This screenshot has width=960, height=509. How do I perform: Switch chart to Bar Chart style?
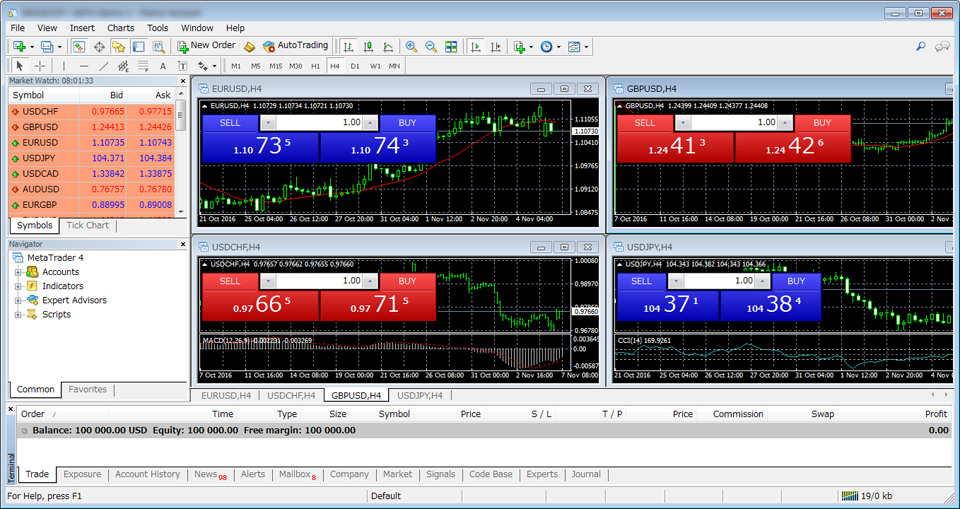pos(348,47)
